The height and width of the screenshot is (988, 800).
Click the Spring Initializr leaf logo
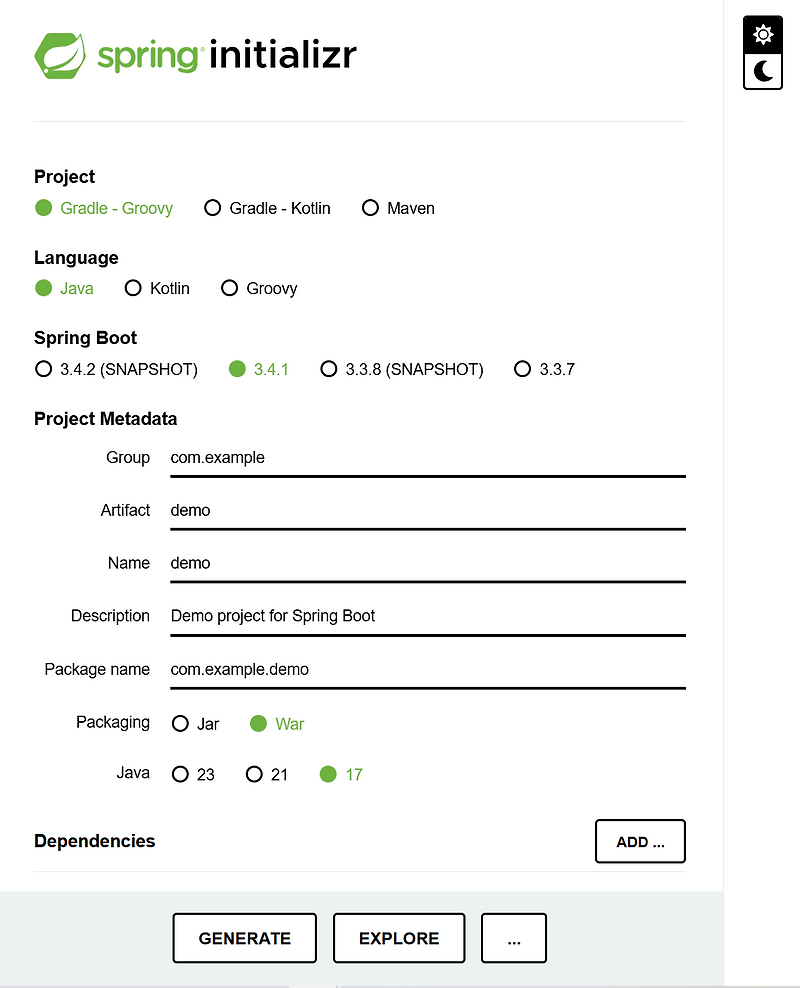(x=62, y=56)
